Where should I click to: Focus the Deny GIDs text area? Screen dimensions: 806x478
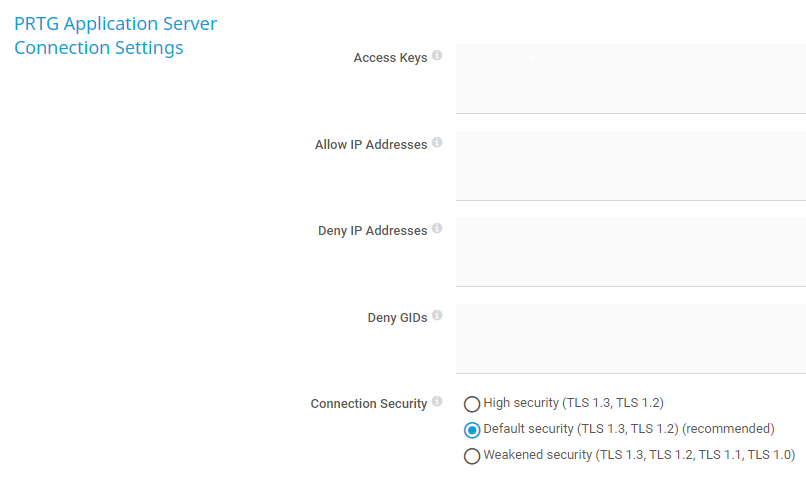point(630,338)
